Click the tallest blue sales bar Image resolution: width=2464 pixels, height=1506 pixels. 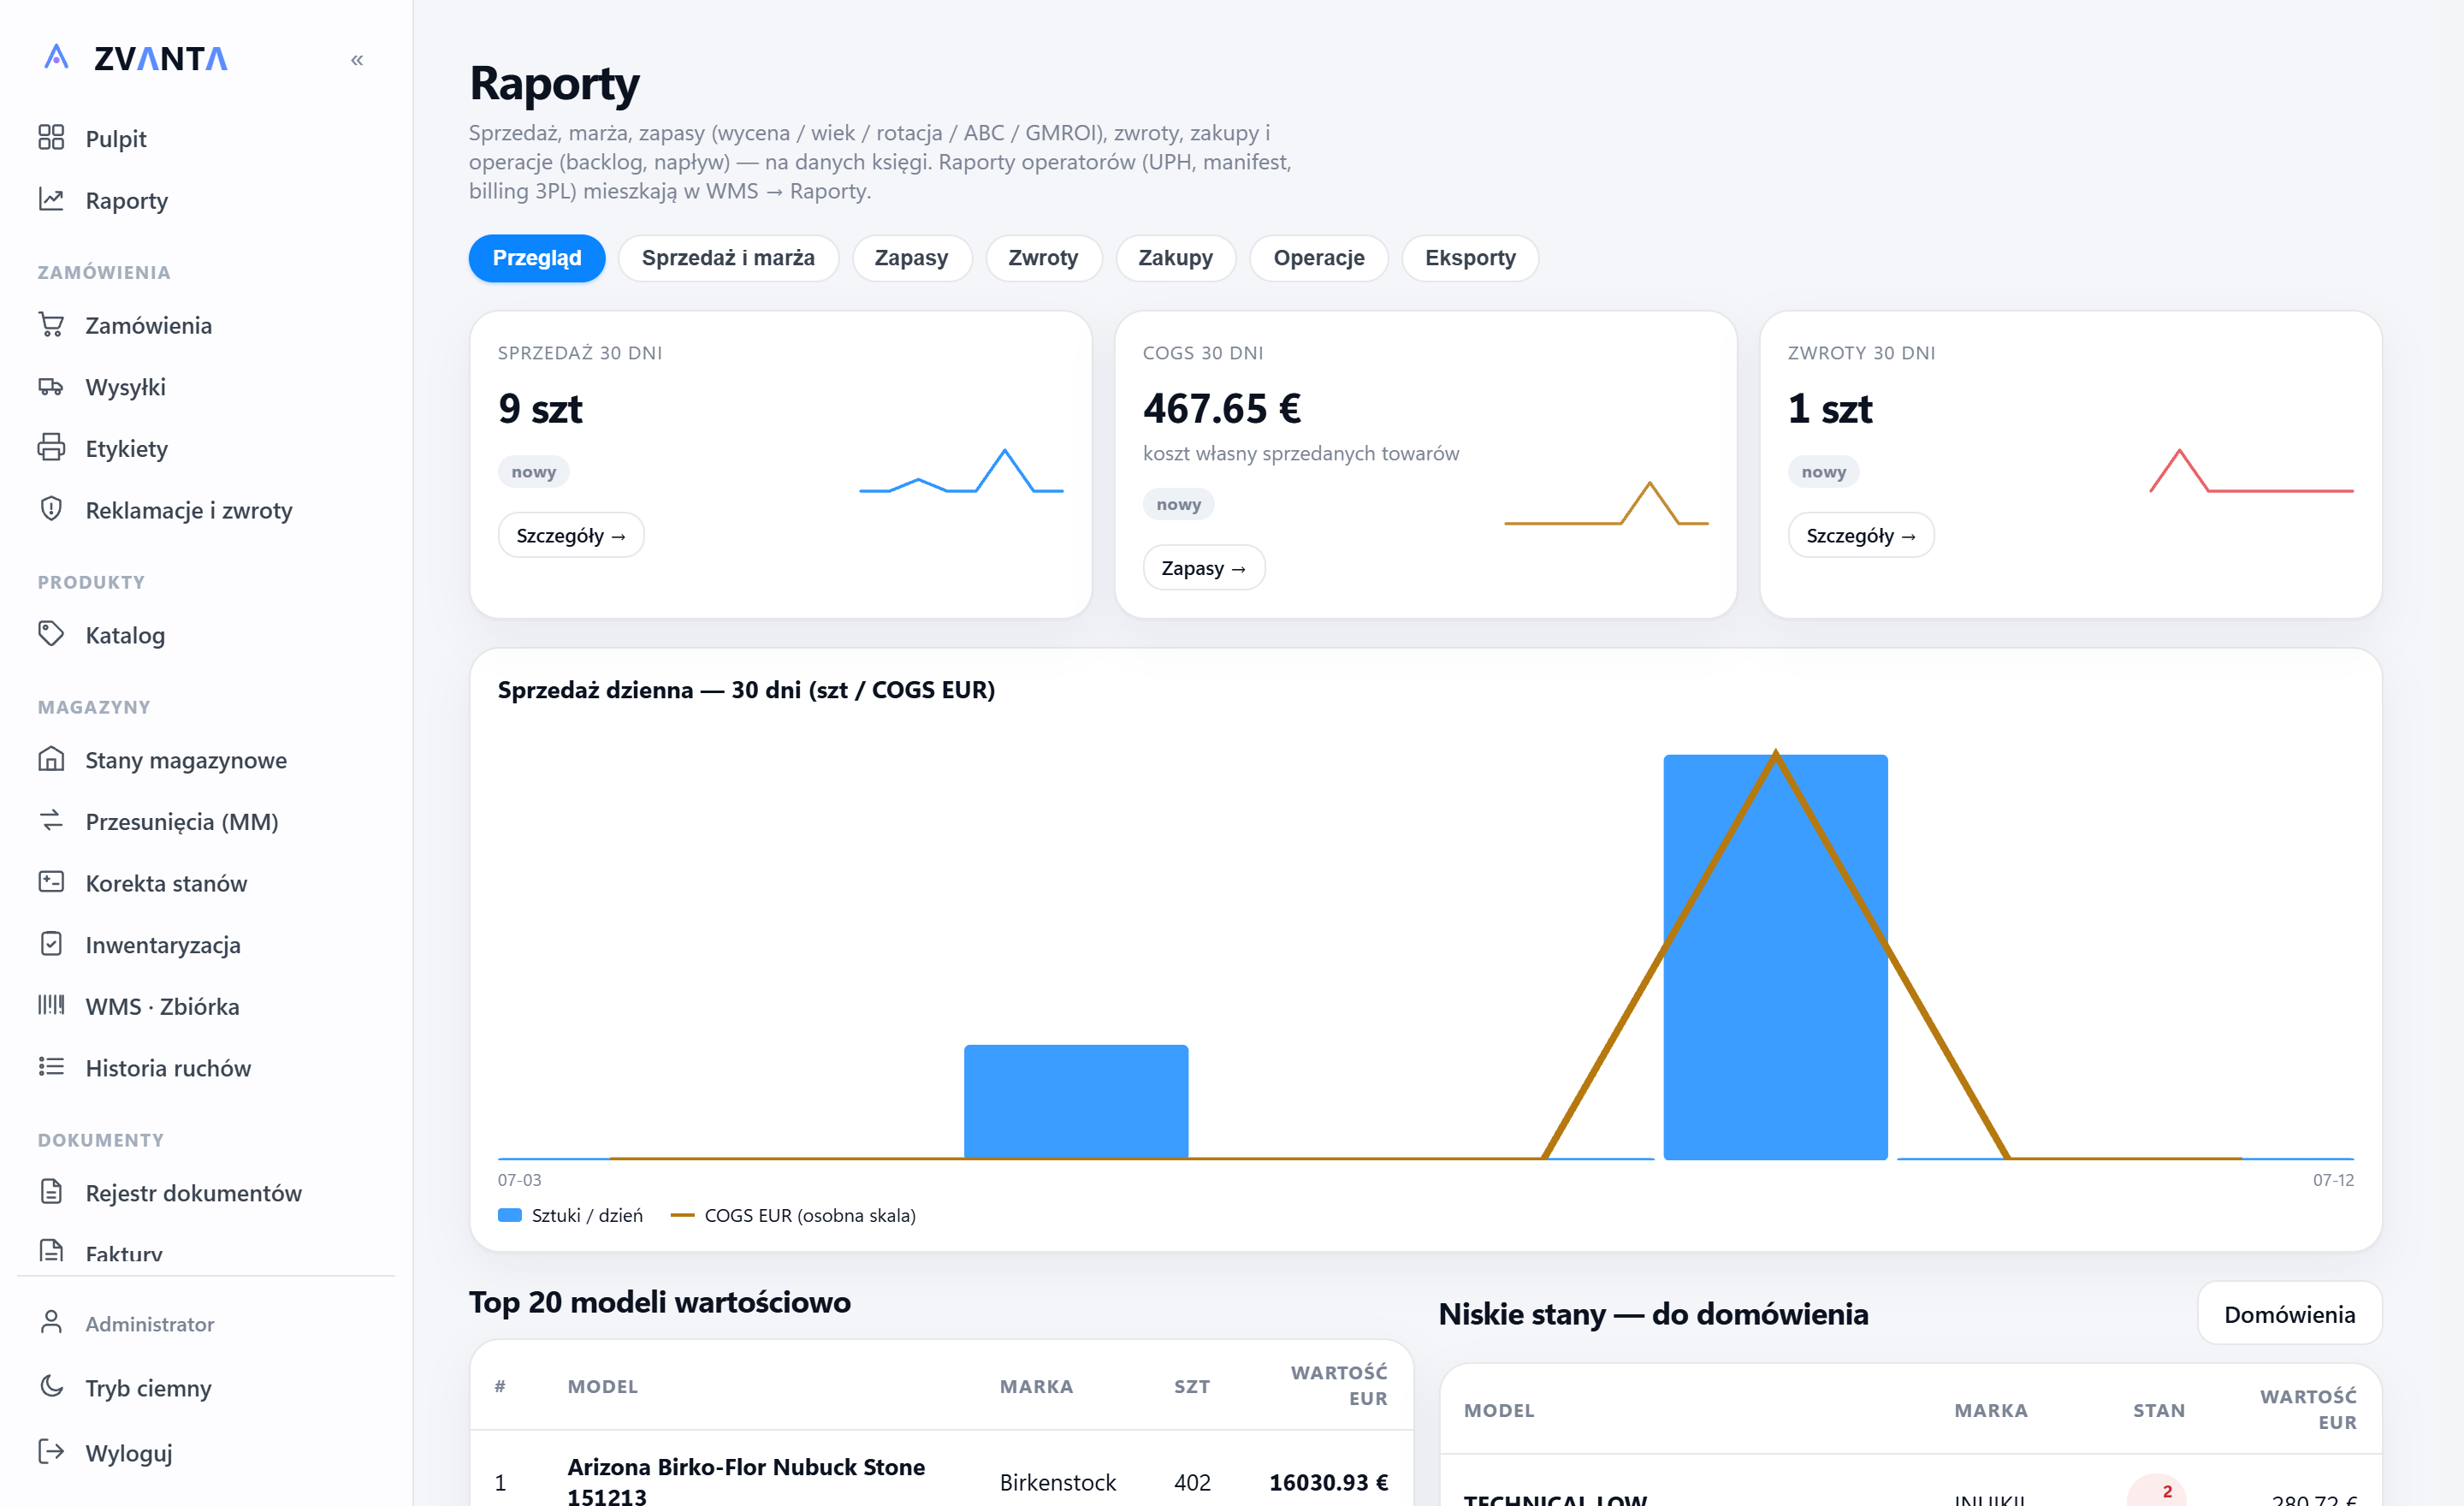coord(1775,957)
